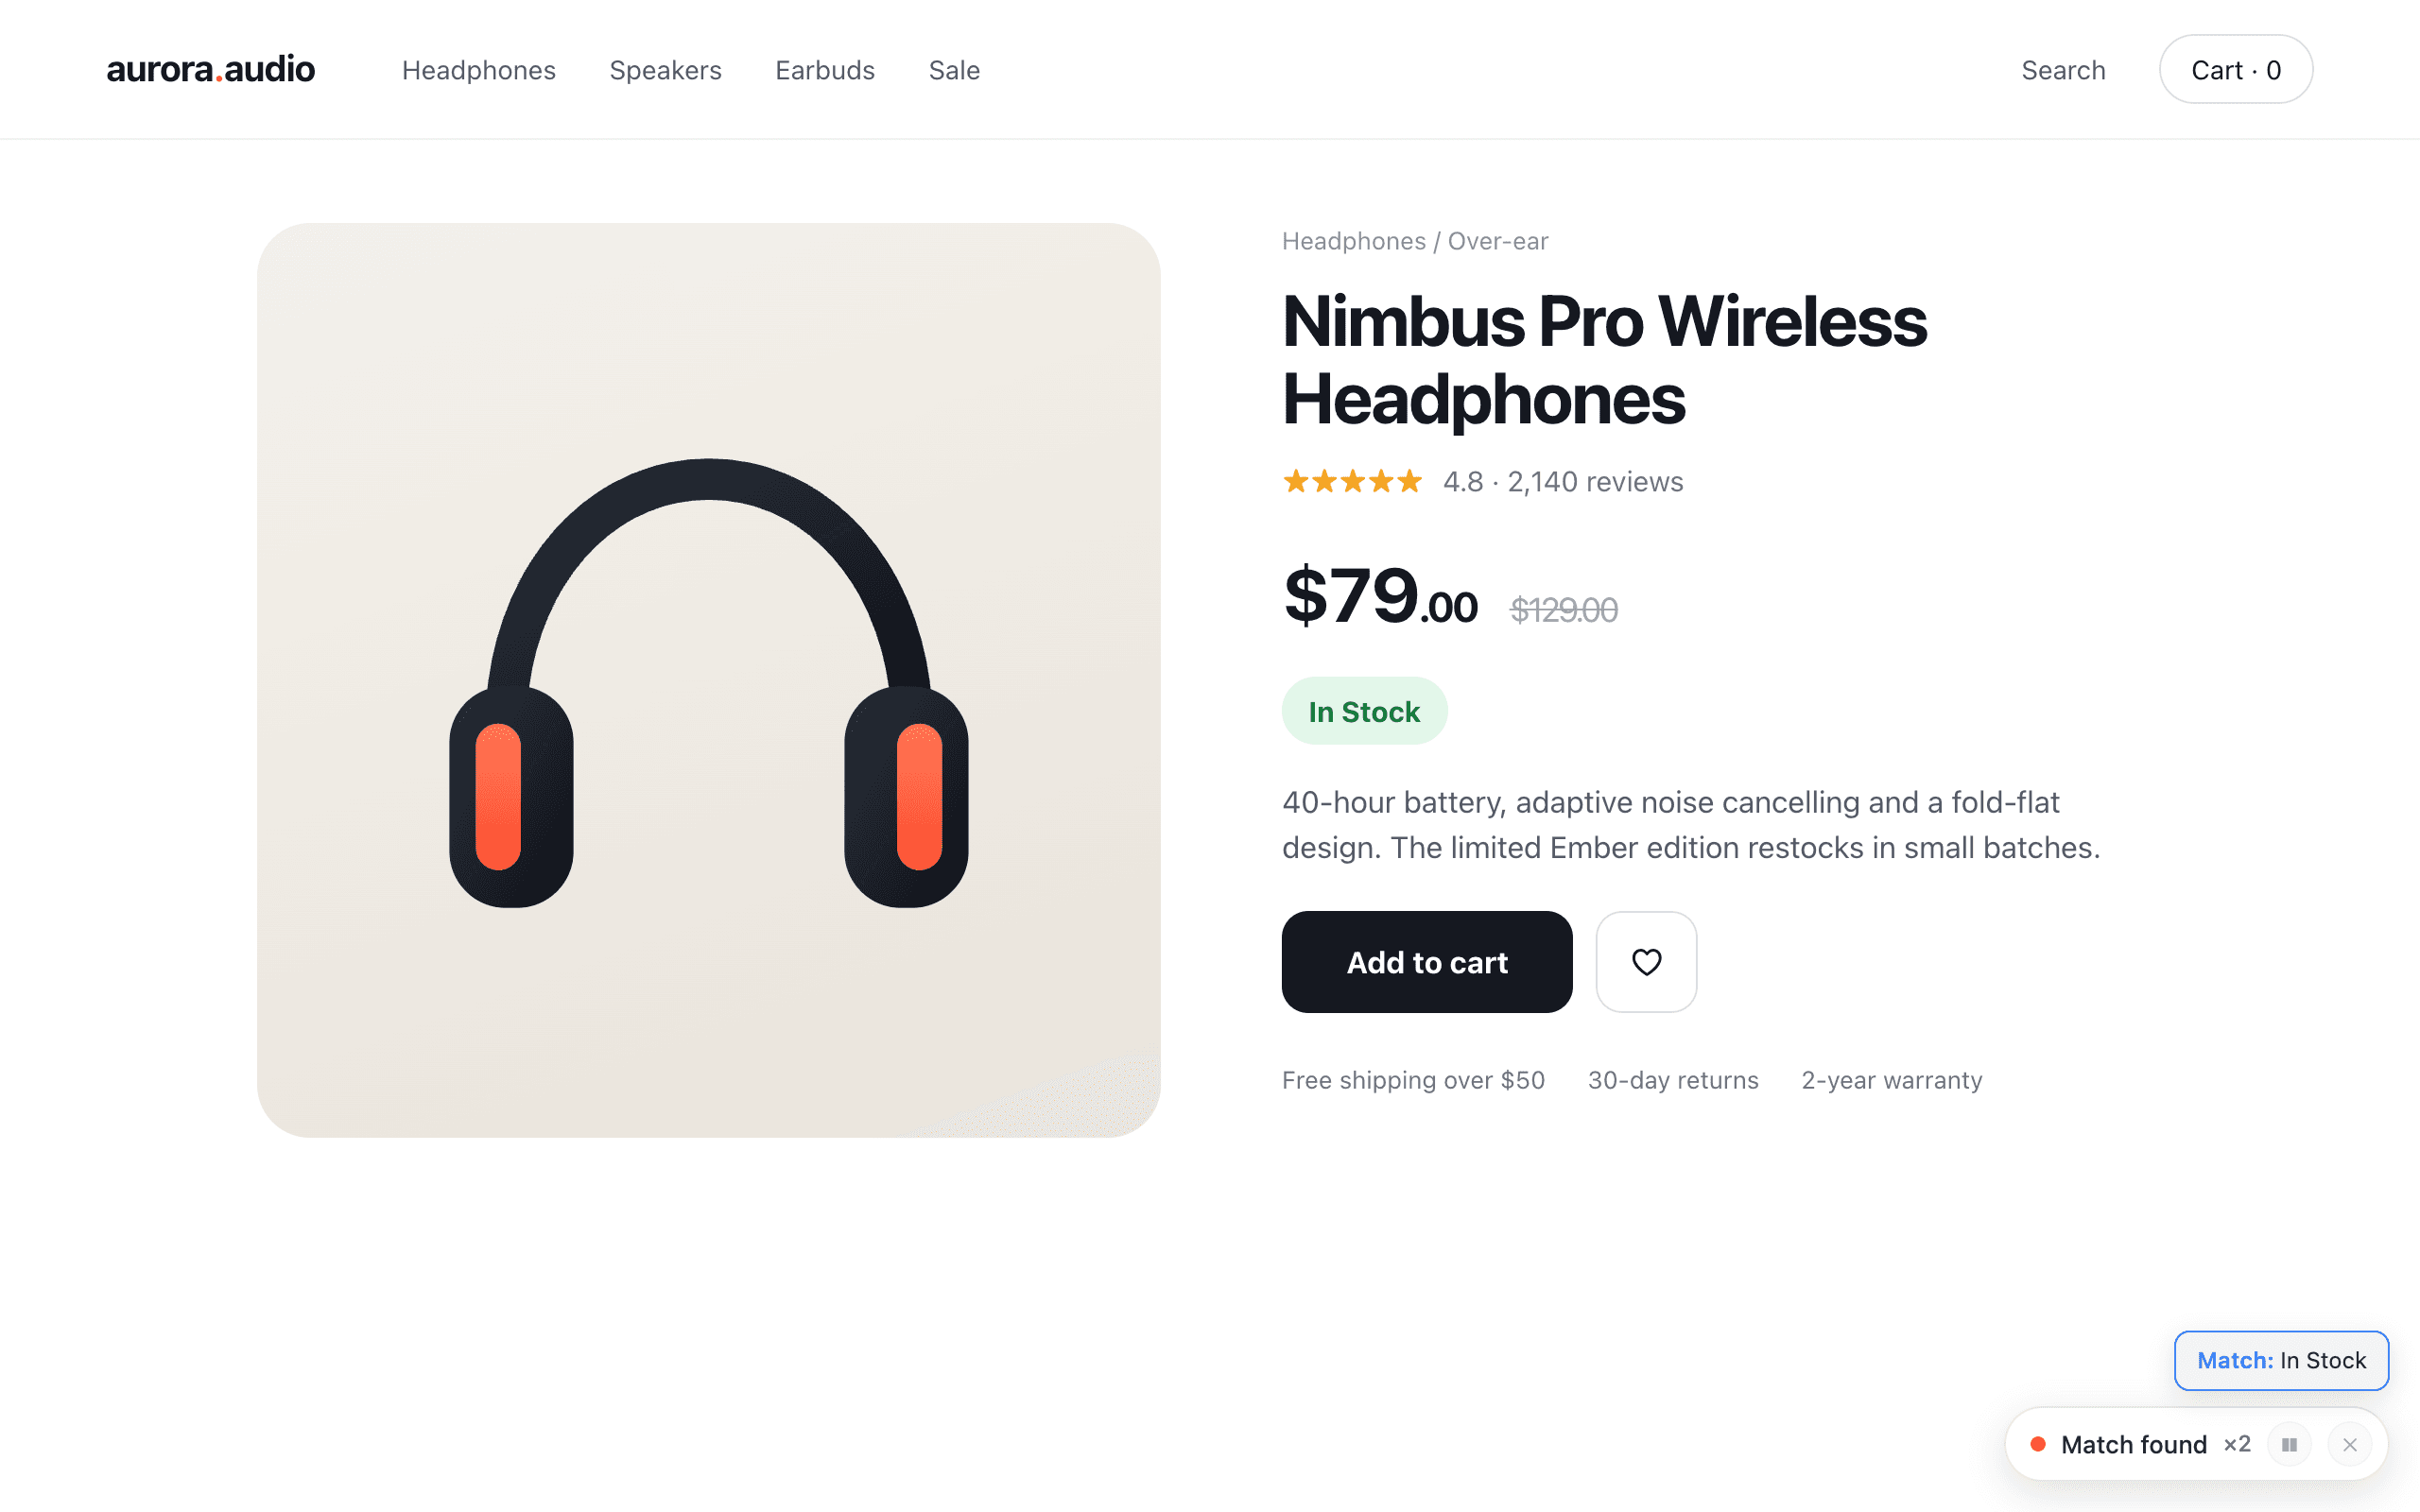The height and width of the screenshot is (1512, 2420).
Task: Click the headphones product image
Action: point(708,680)
